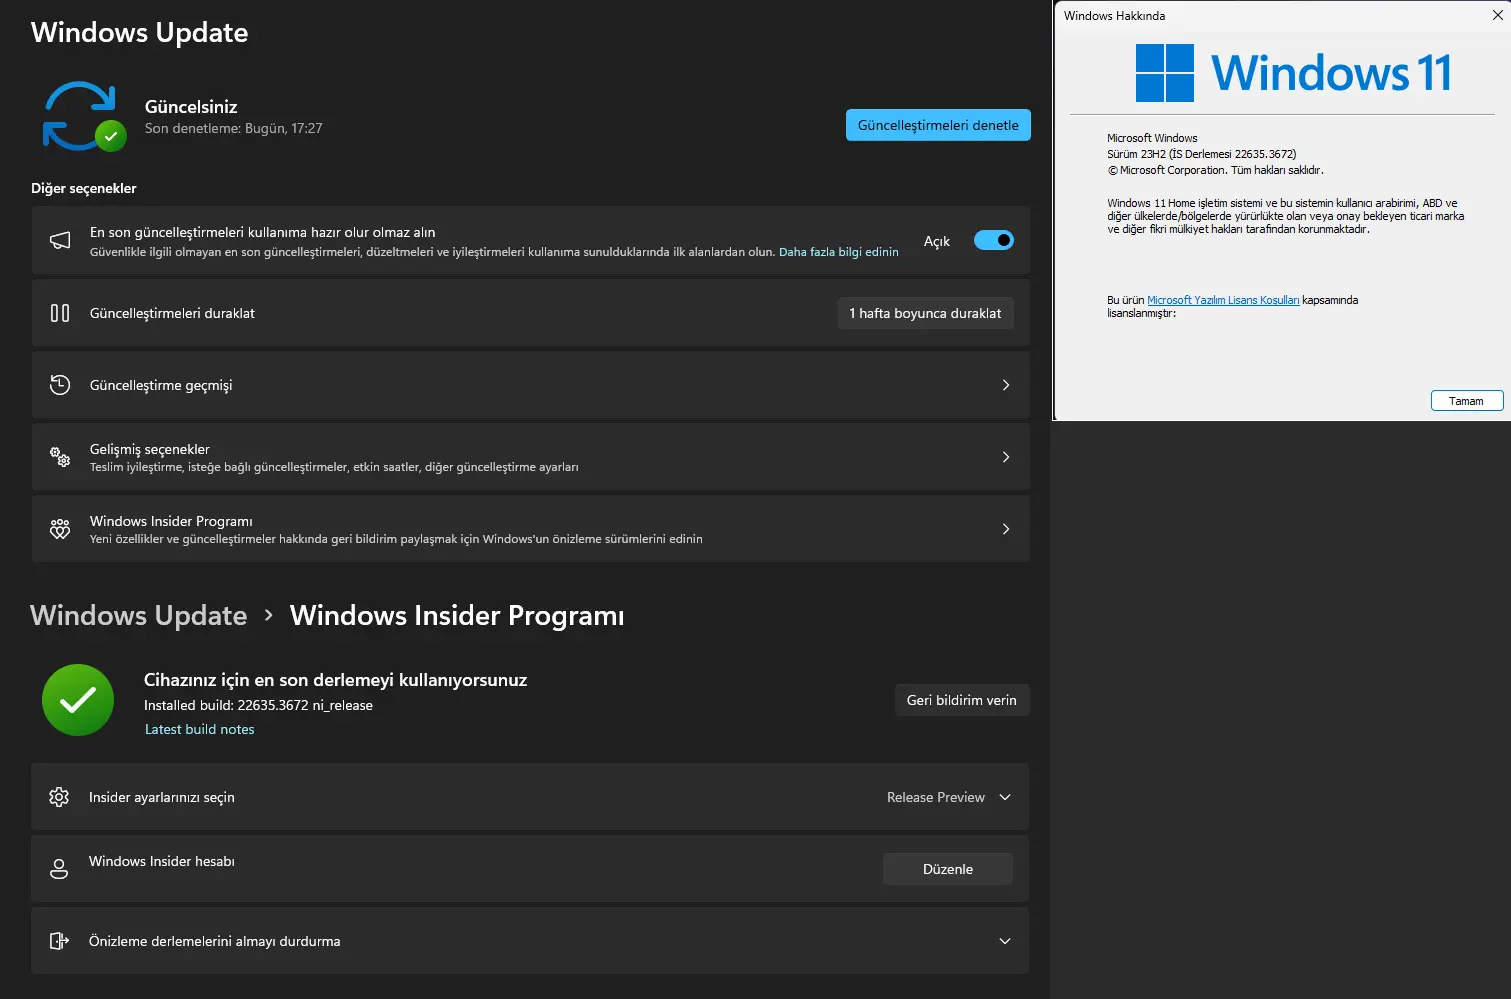
Task: Click the gear icon beside Insider ayarlarınızı seçin
Action: (59, 797)
